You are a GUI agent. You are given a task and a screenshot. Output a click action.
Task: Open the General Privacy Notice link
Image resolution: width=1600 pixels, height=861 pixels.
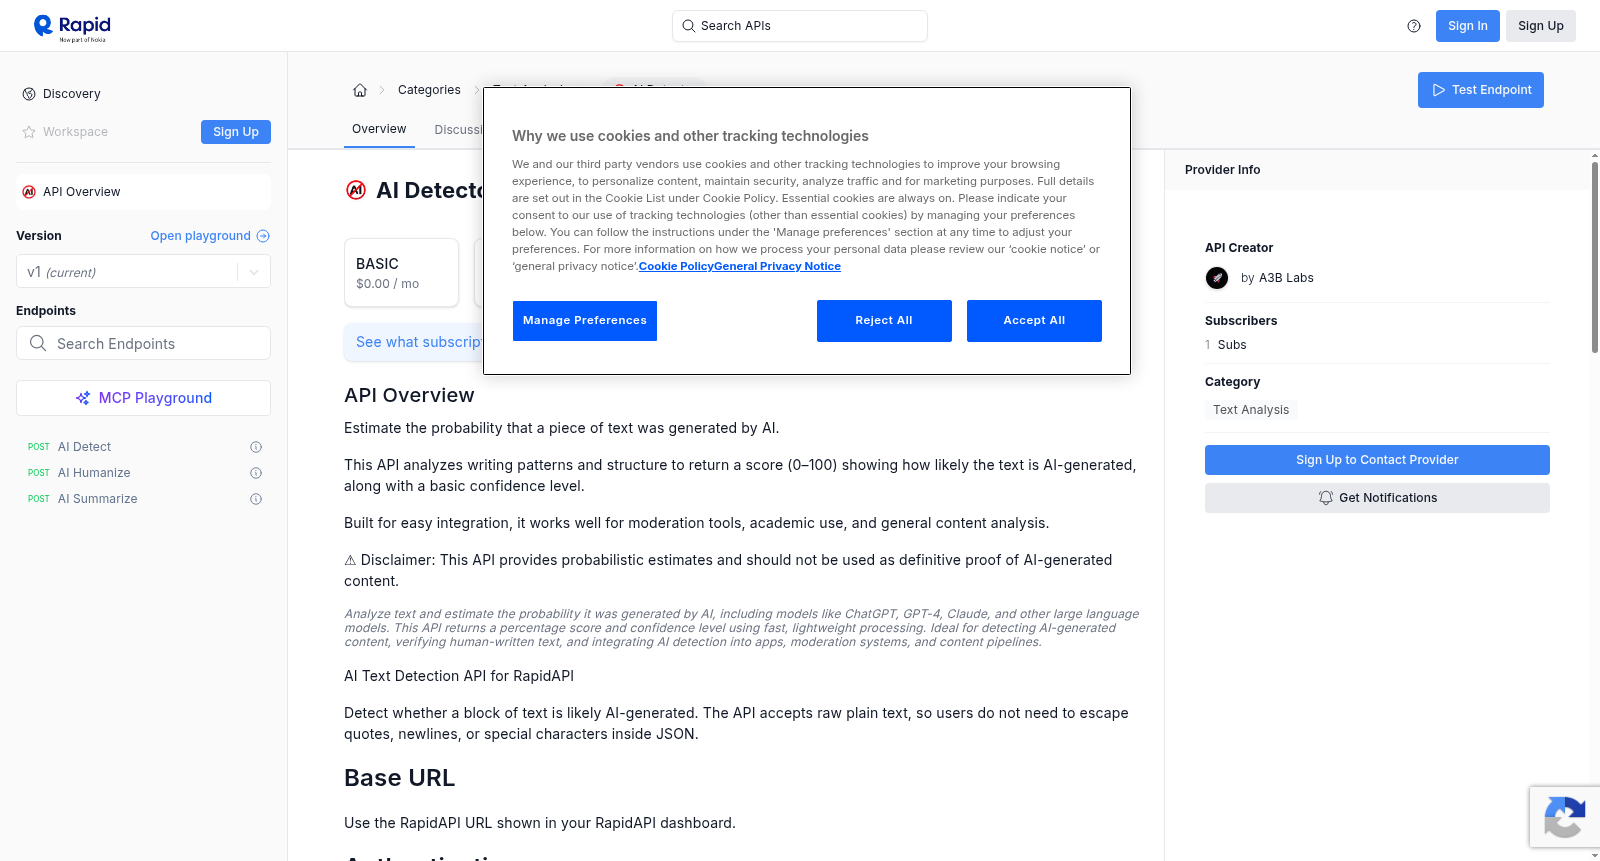[777, 266]
